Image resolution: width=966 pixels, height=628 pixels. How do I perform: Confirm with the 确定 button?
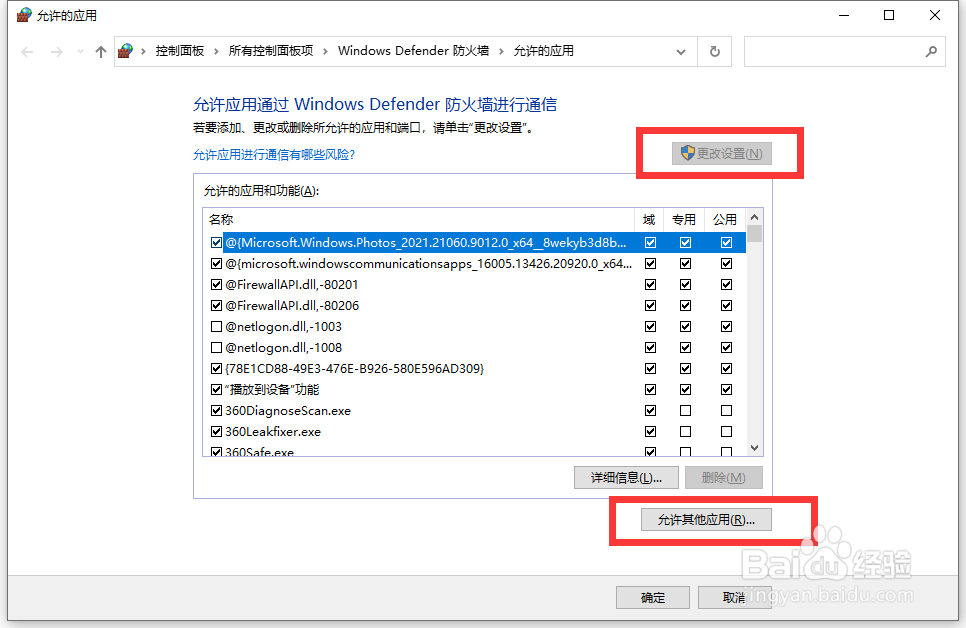tap(653, 598)
